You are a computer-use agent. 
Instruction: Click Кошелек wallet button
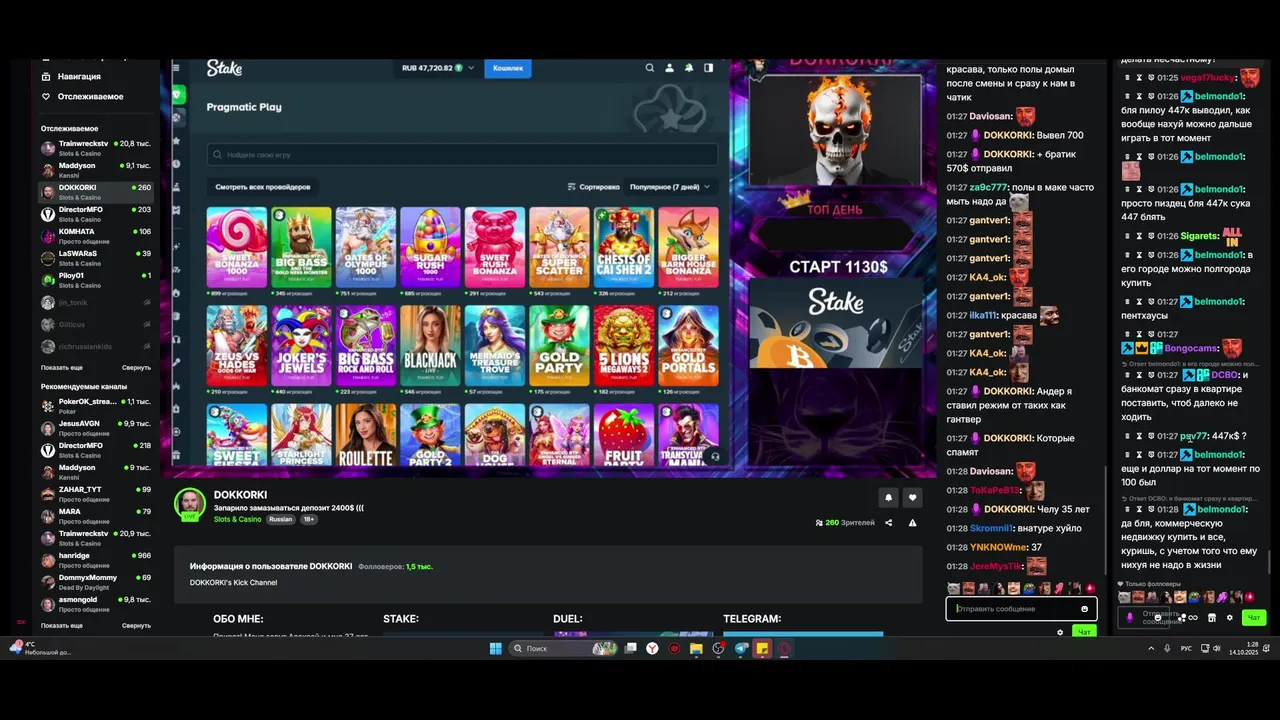508,68
